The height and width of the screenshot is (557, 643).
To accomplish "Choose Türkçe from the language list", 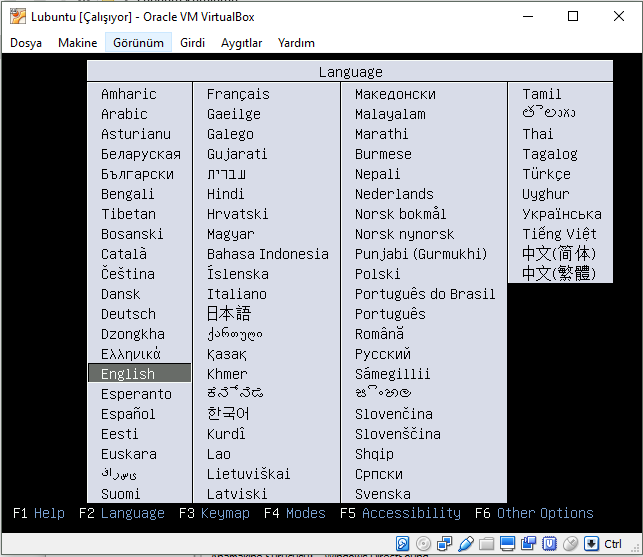I will (546, 174).
